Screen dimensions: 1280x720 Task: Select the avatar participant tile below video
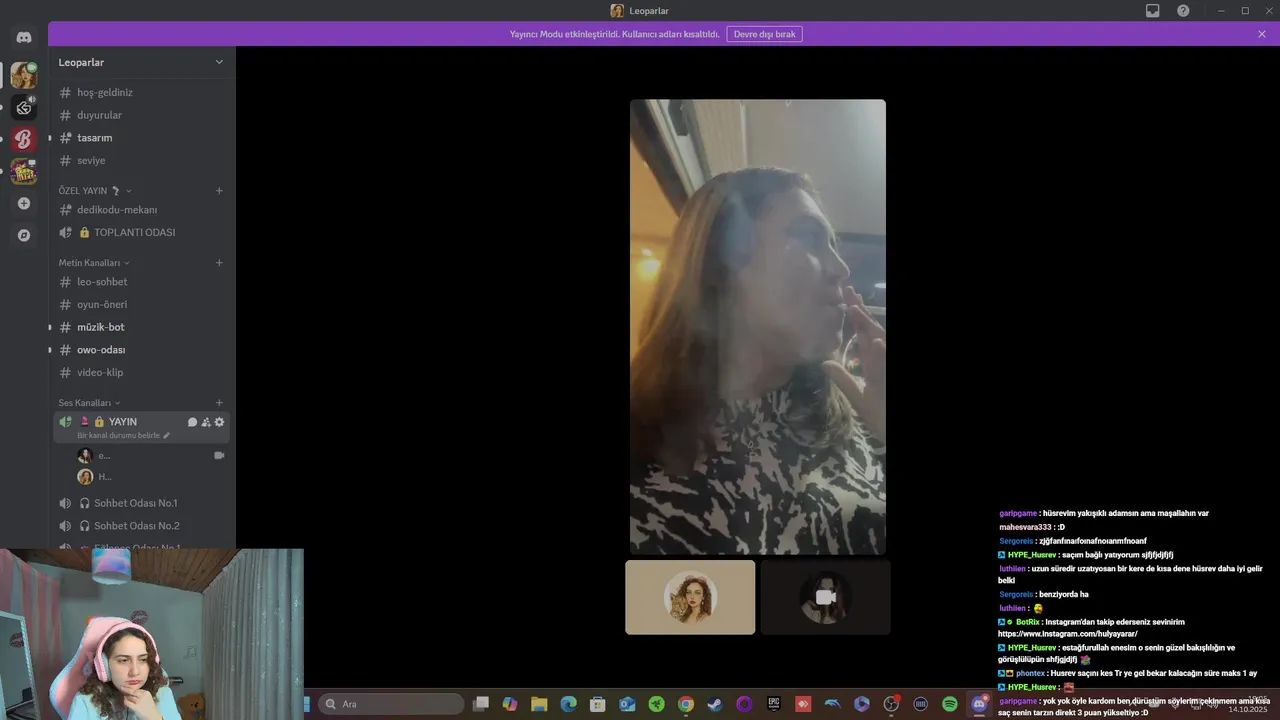pyautogui.click(x=690, y=597)
